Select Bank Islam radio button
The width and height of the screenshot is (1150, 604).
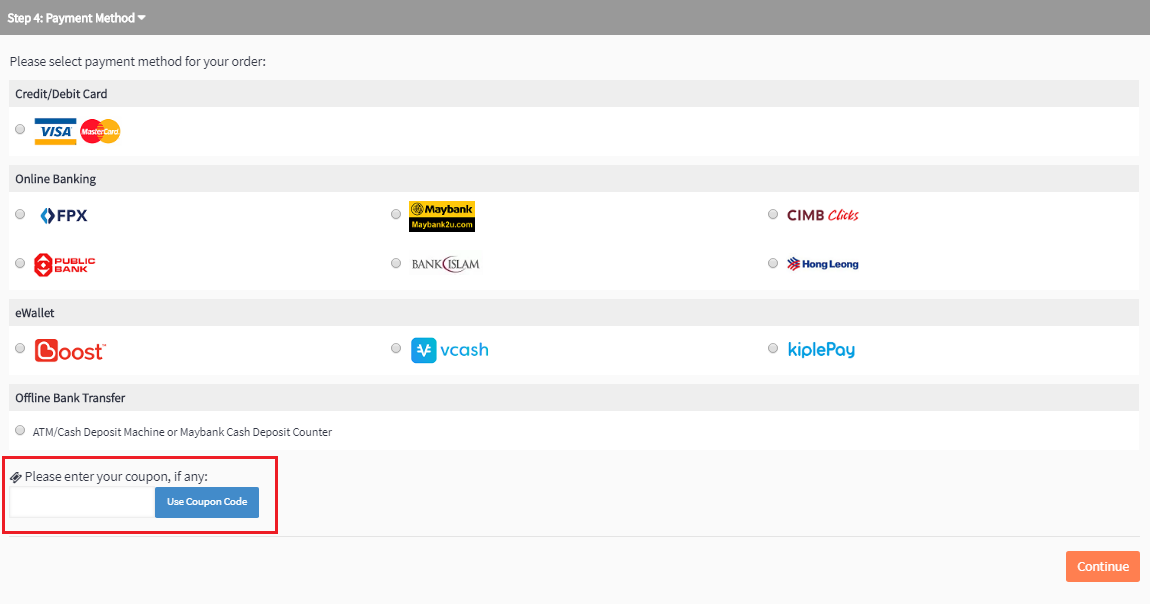click(396, 263)
